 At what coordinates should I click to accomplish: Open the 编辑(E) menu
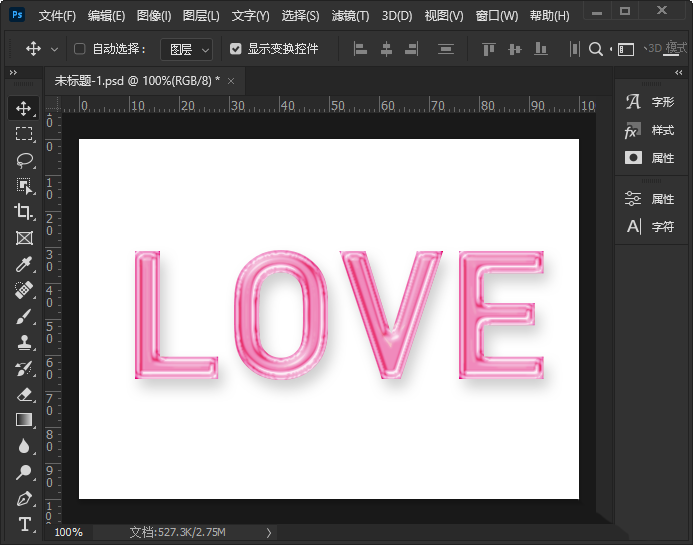coord(106,16)
